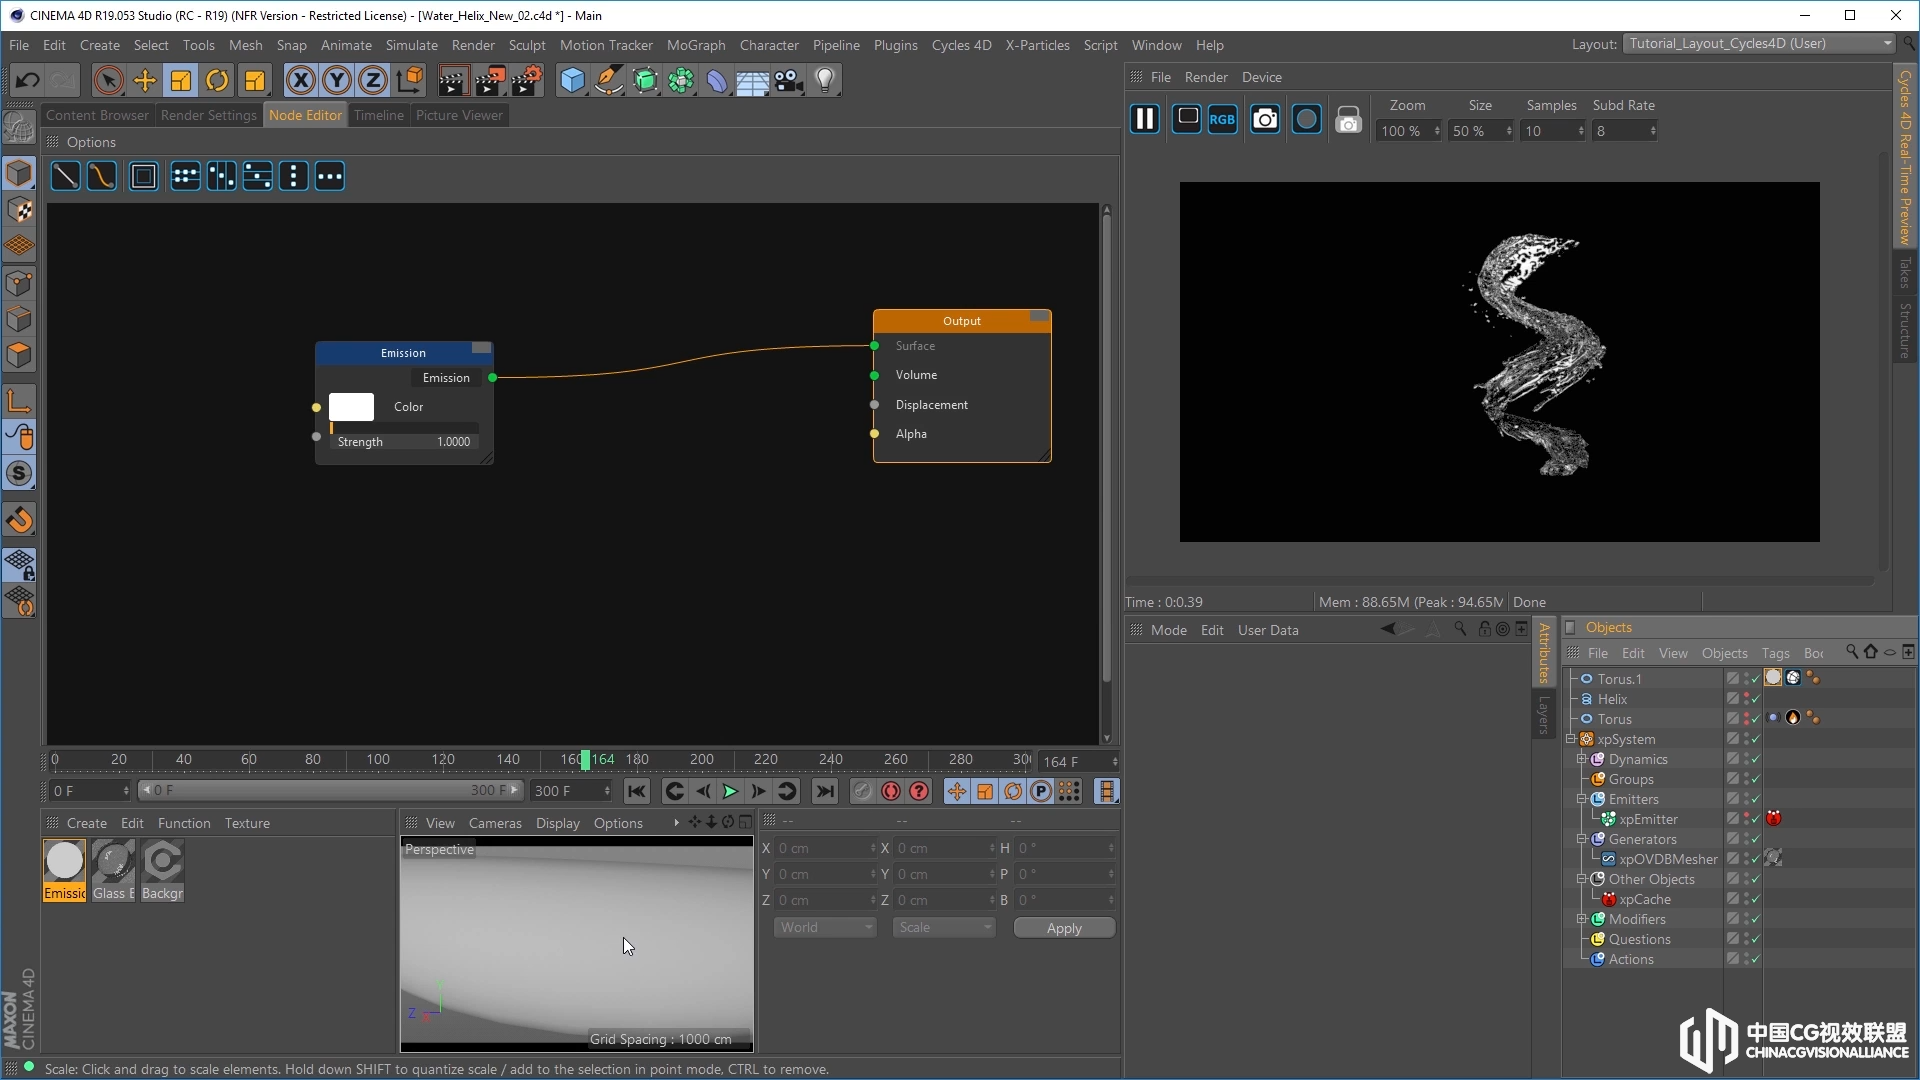
Task: Open the spline Pen tool
Action: pos(608,80)
